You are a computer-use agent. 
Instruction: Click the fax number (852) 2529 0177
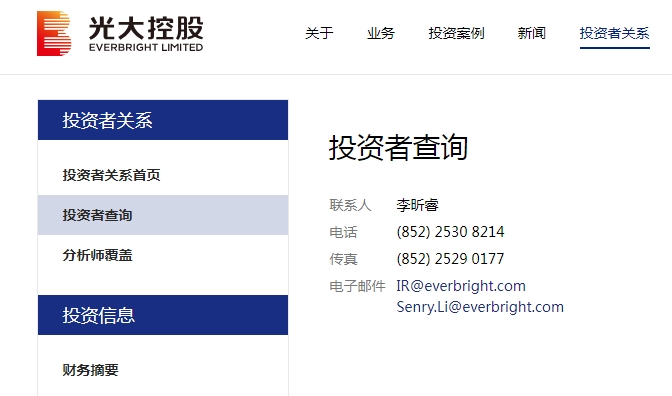[x=450, y=259]
